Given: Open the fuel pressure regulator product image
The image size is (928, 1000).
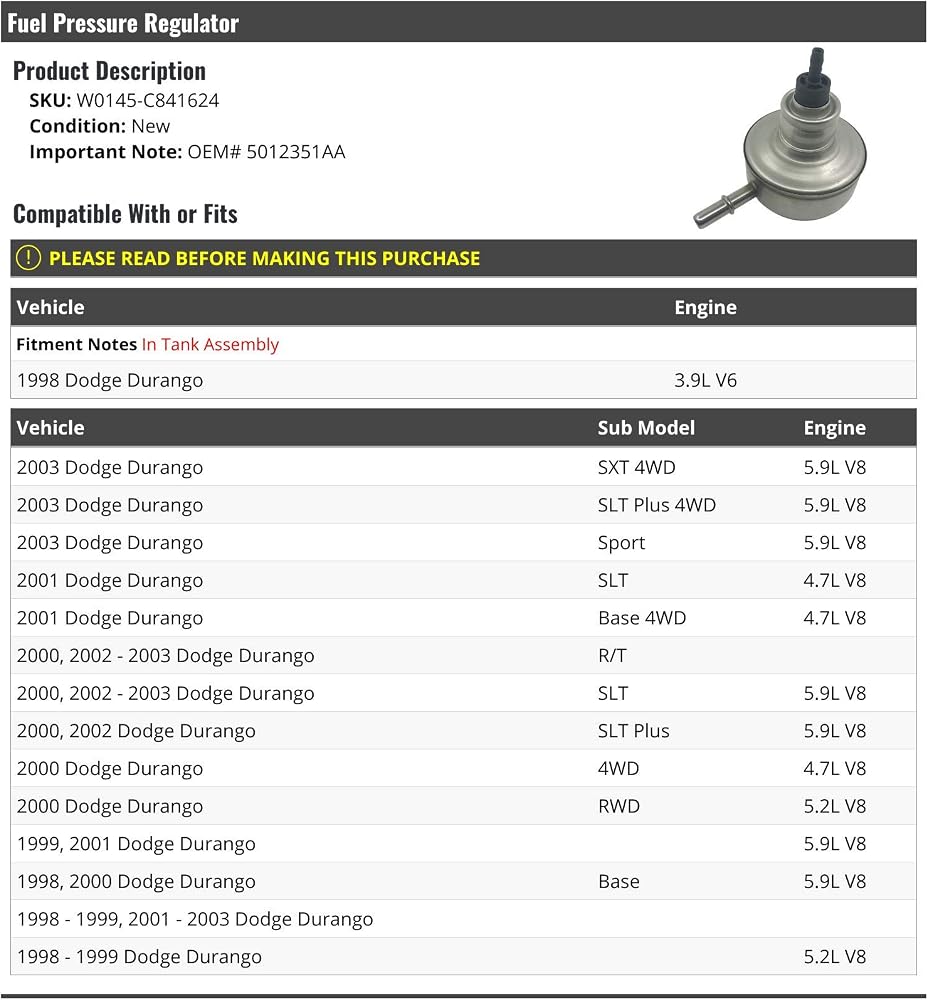Looking at the screenshot, I should point(781,138).
